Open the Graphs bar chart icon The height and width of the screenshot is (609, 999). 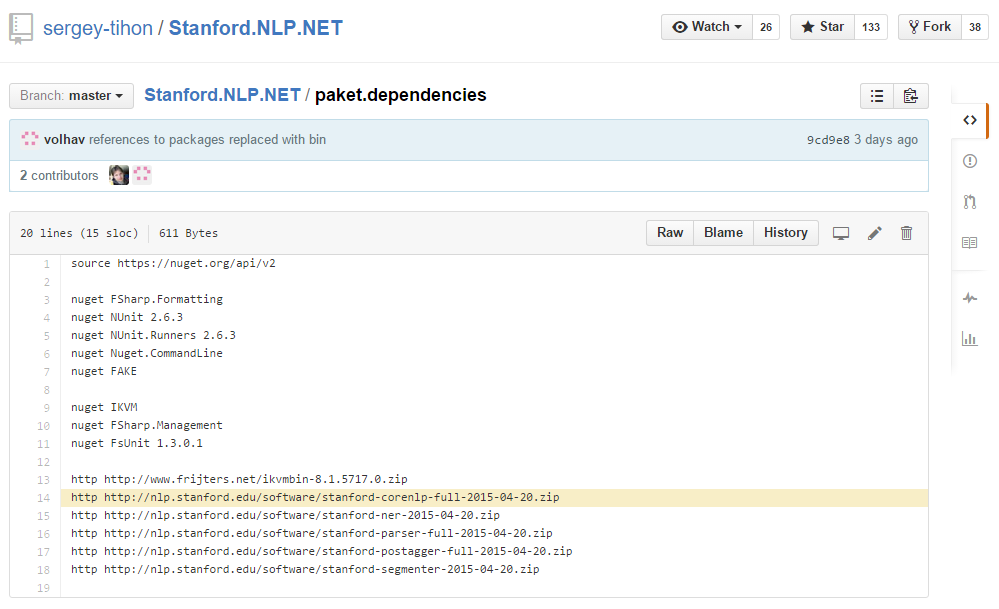click(970, 339)
